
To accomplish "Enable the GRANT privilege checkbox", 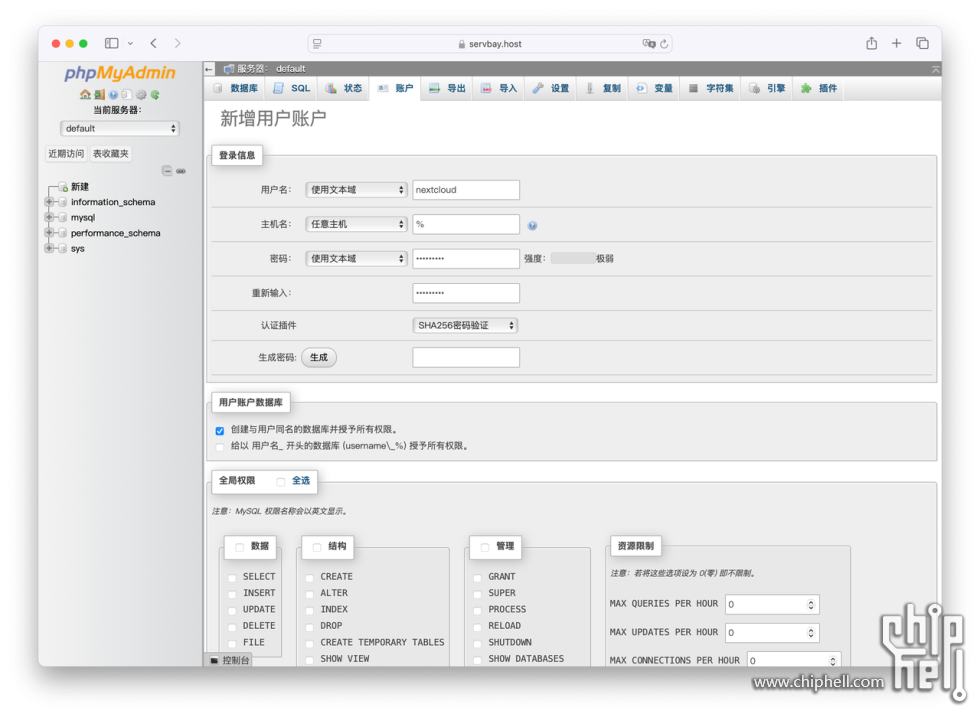I will click(x=478, y=578).
